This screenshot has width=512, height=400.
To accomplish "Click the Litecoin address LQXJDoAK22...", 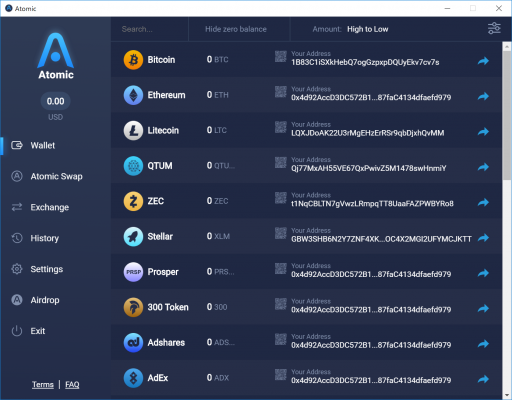I will pos(368,133).
